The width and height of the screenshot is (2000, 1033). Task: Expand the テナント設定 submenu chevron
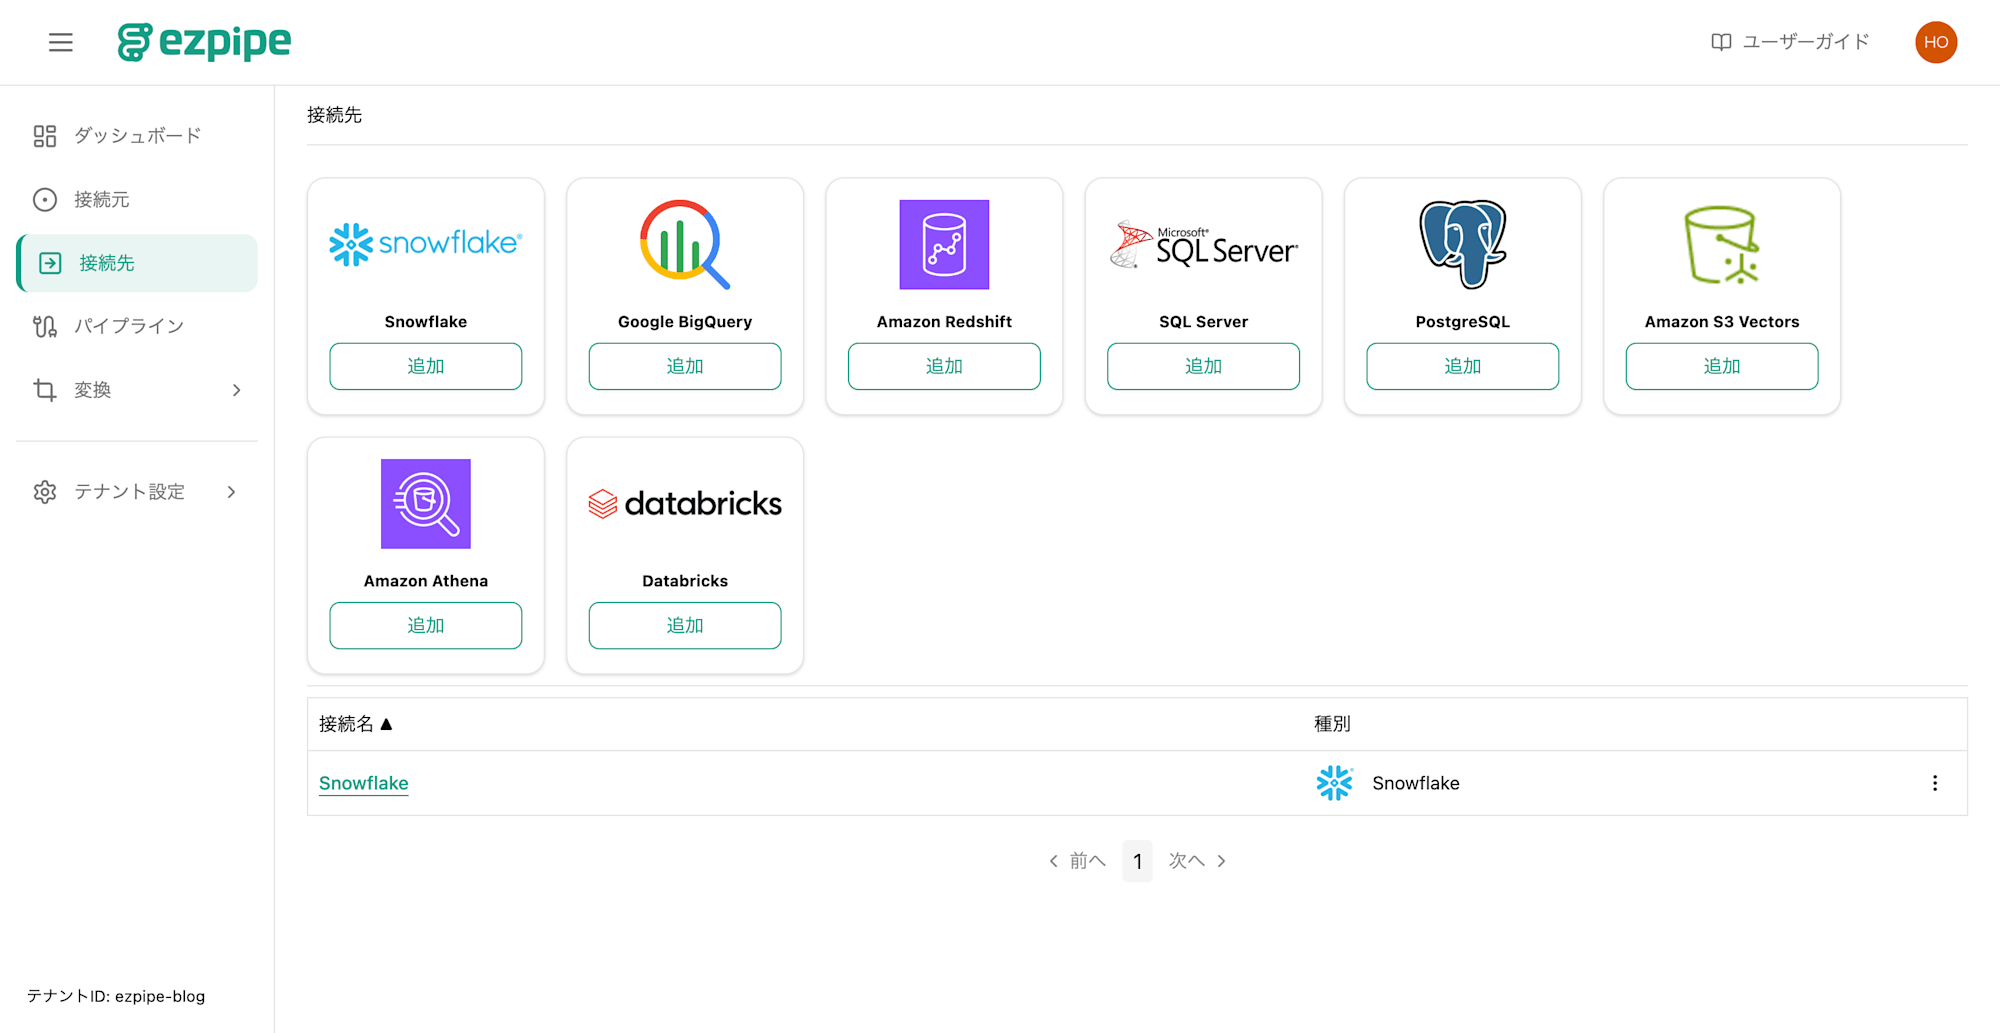232,492
